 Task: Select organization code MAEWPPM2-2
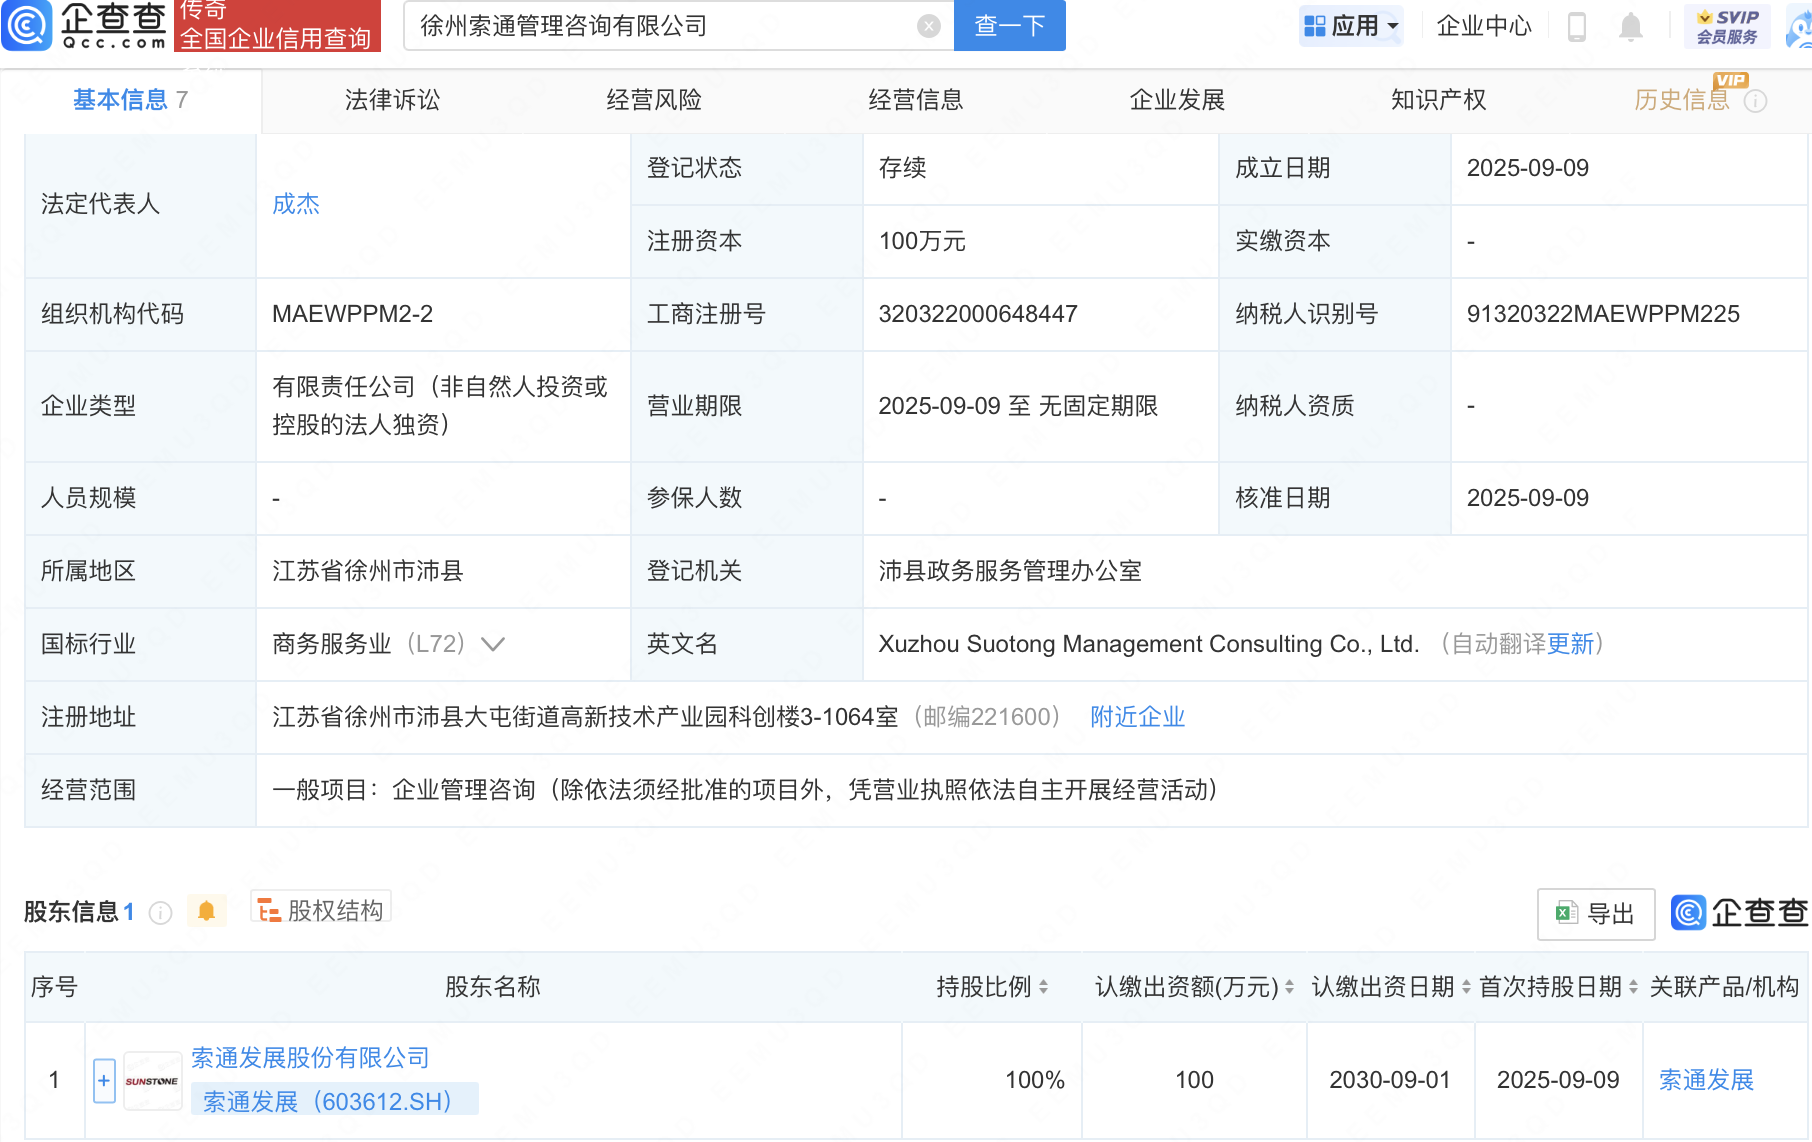click(353, 314)
